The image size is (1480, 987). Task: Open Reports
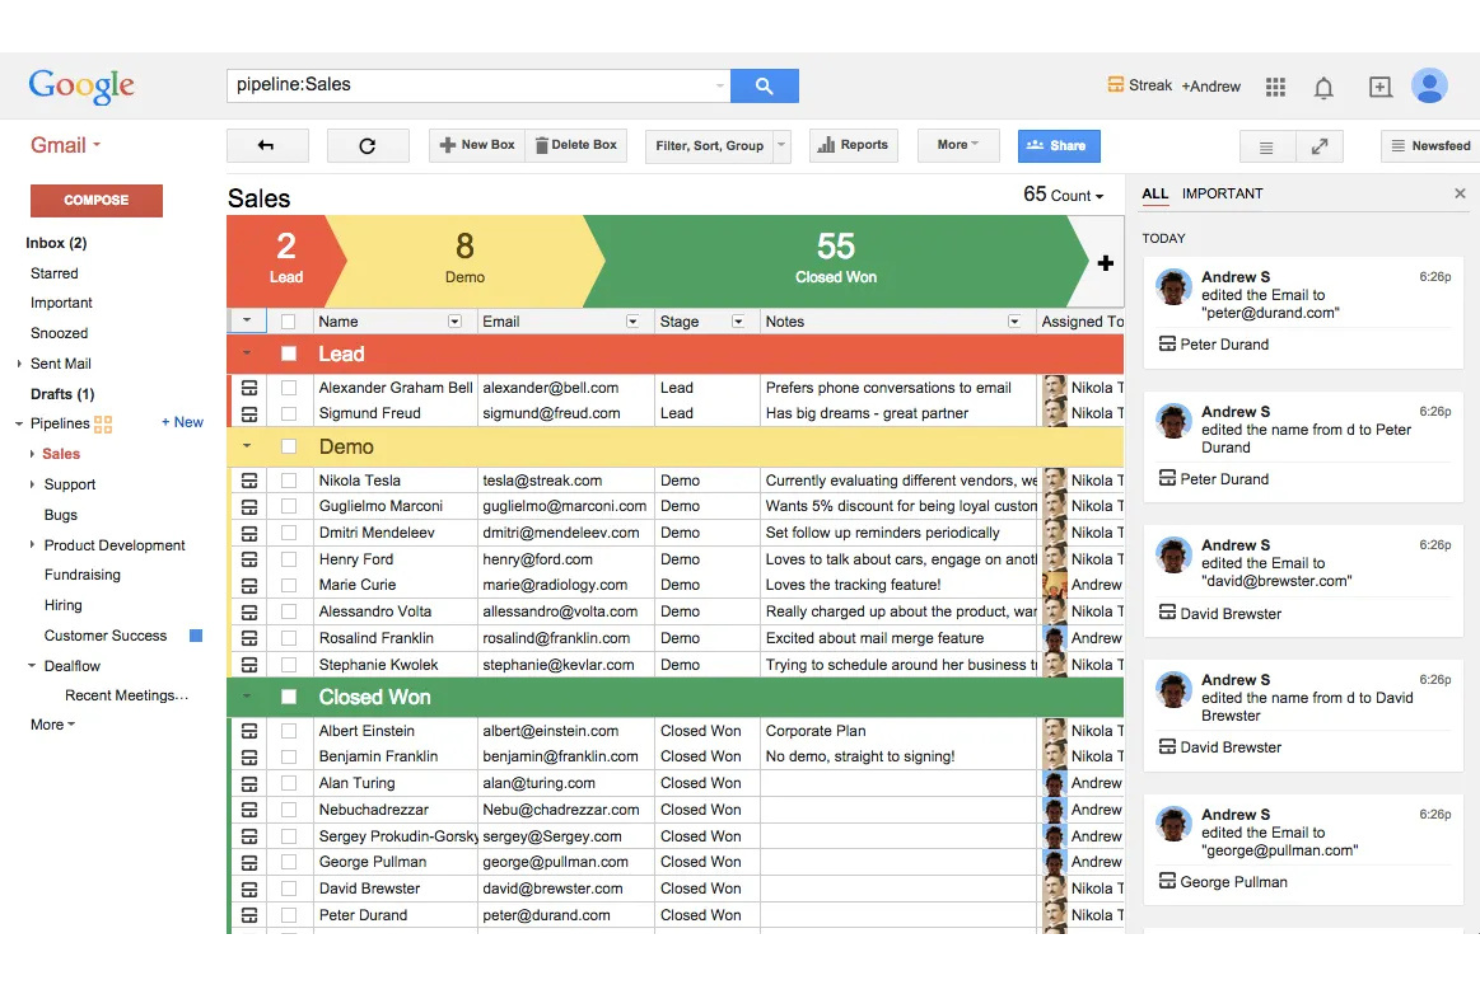pos(853,146)
